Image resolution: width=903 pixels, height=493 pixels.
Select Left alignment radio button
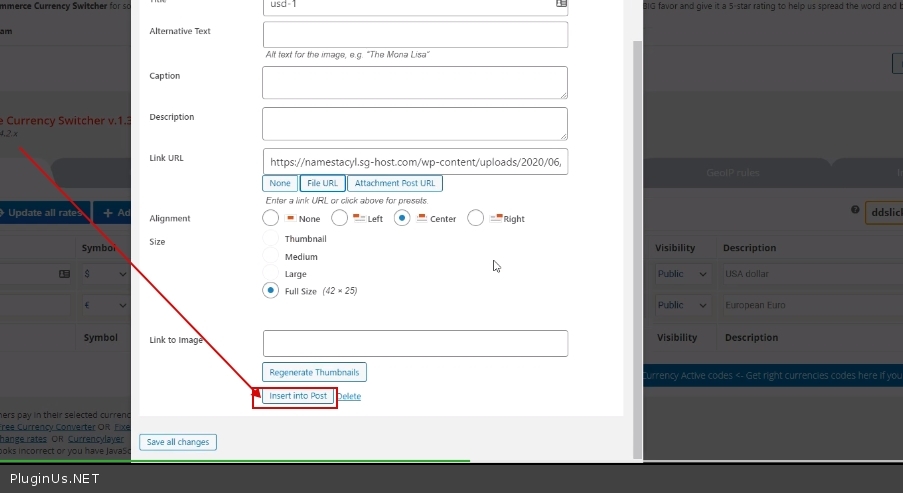(x=340, y=218)
